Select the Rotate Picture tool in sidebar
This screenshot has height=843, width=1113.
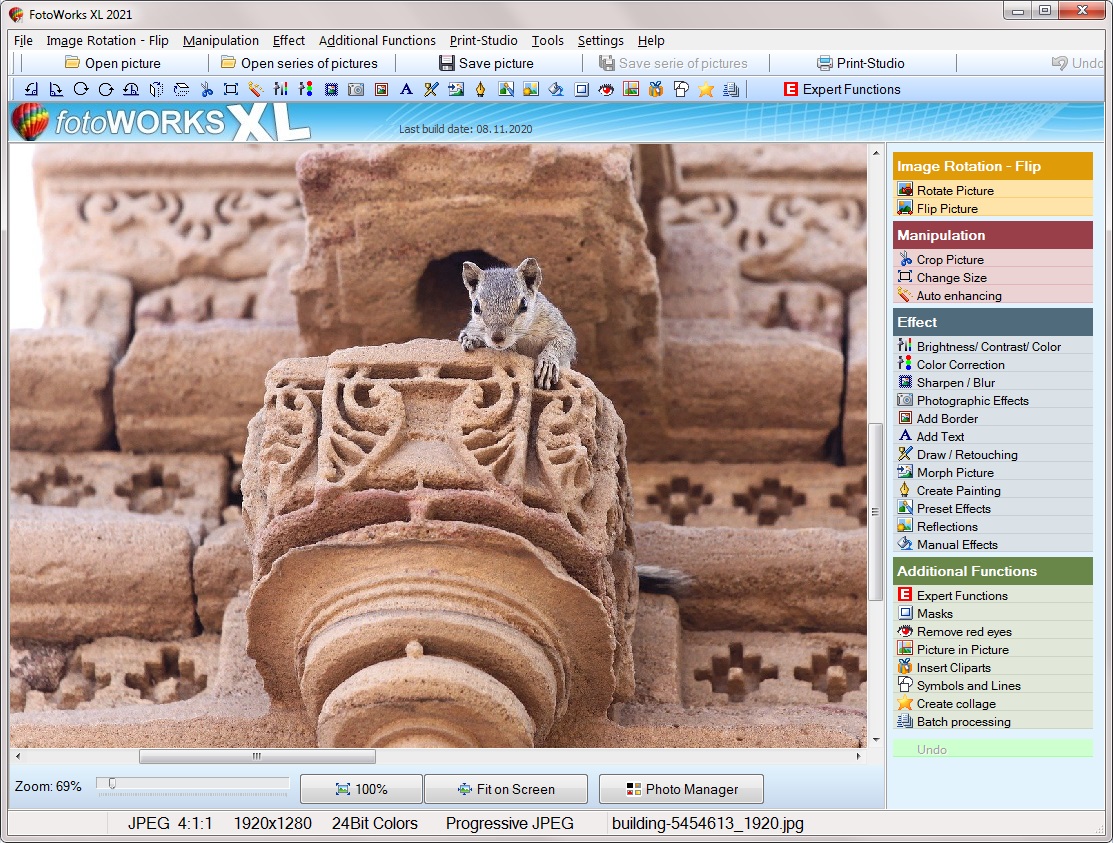tap(948, 190)
